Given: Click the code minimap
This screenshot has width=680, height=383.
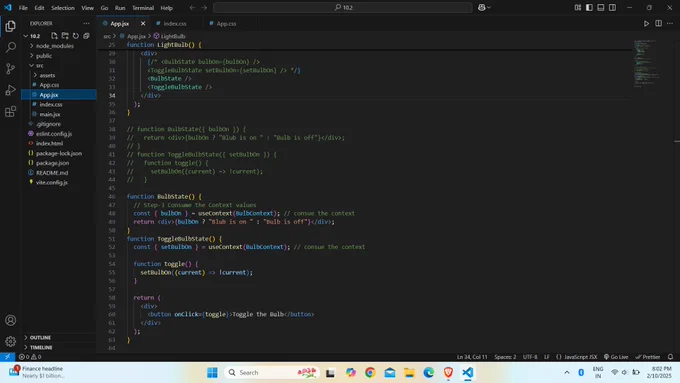Looking at the screenshot, I should point(646,63).
